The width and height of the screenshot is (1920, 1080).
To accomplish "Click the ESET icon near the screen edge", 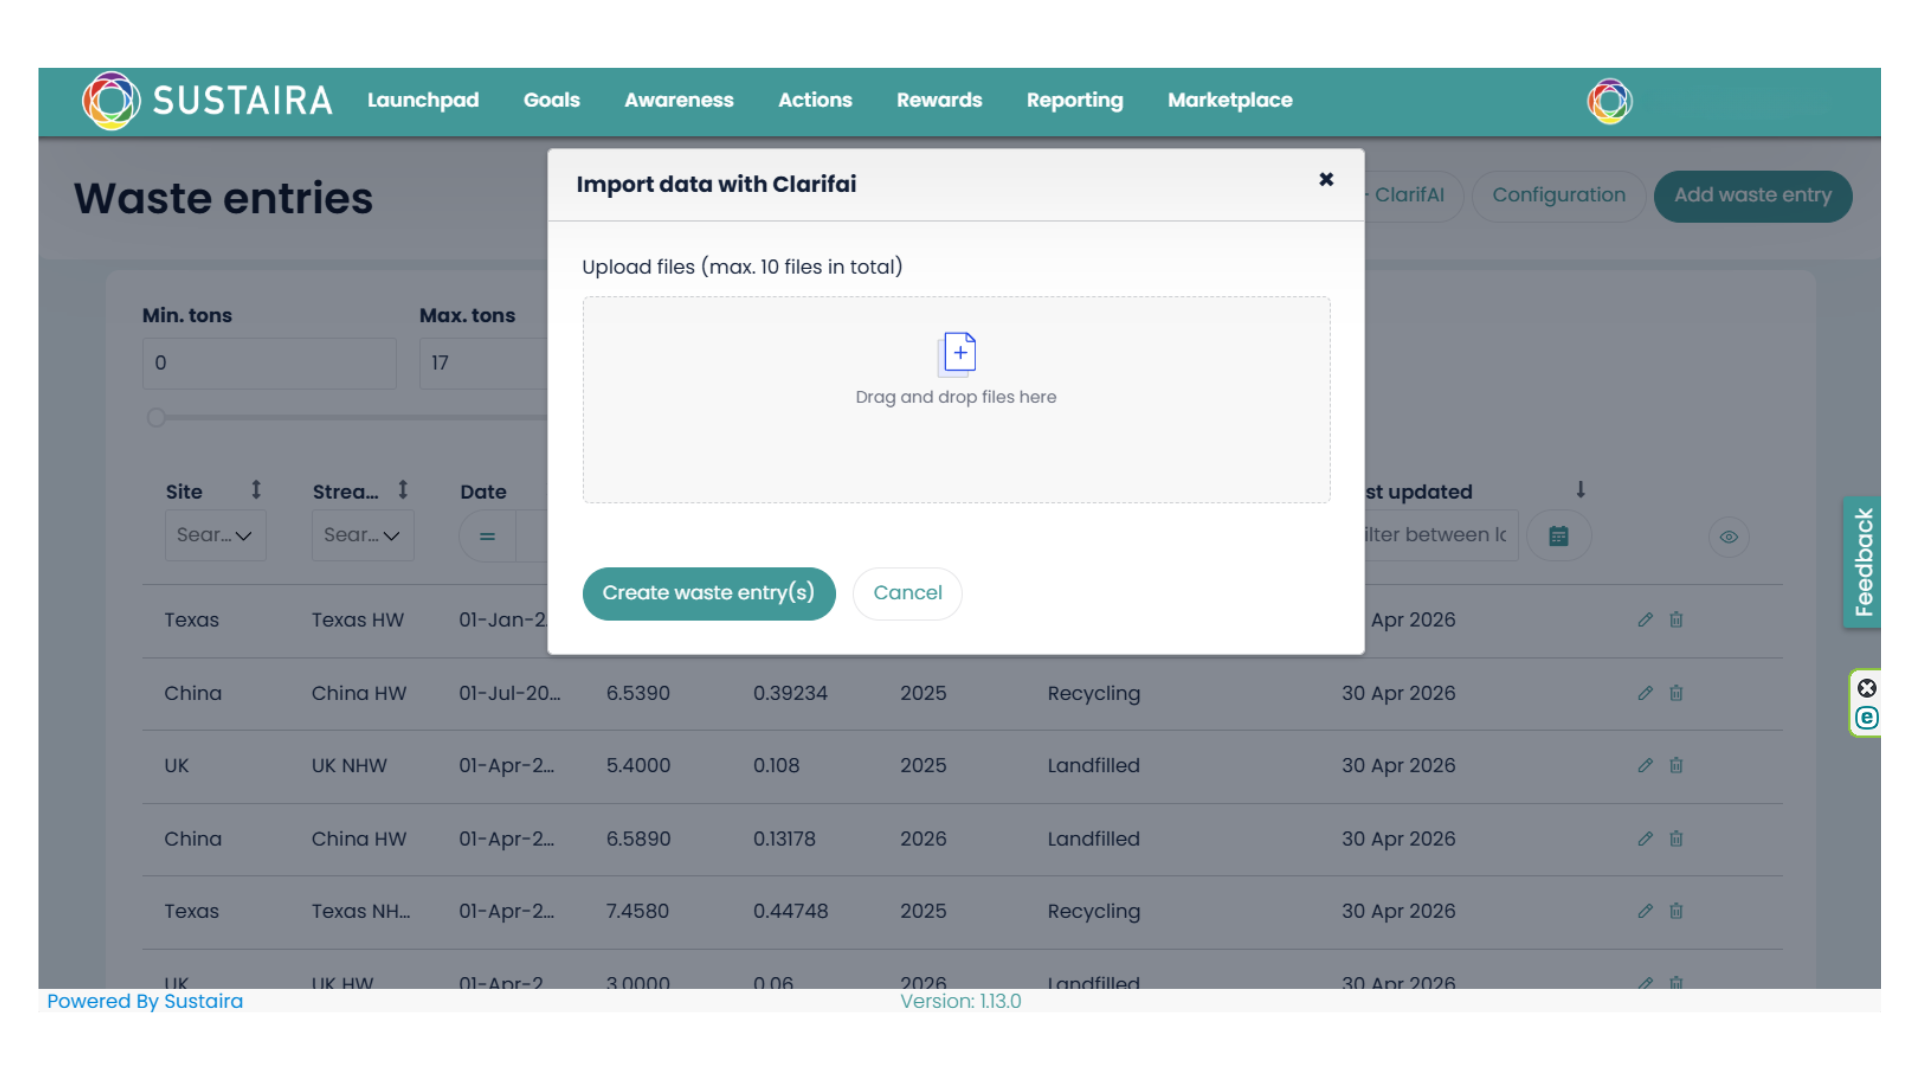I will click(1865, 717).
